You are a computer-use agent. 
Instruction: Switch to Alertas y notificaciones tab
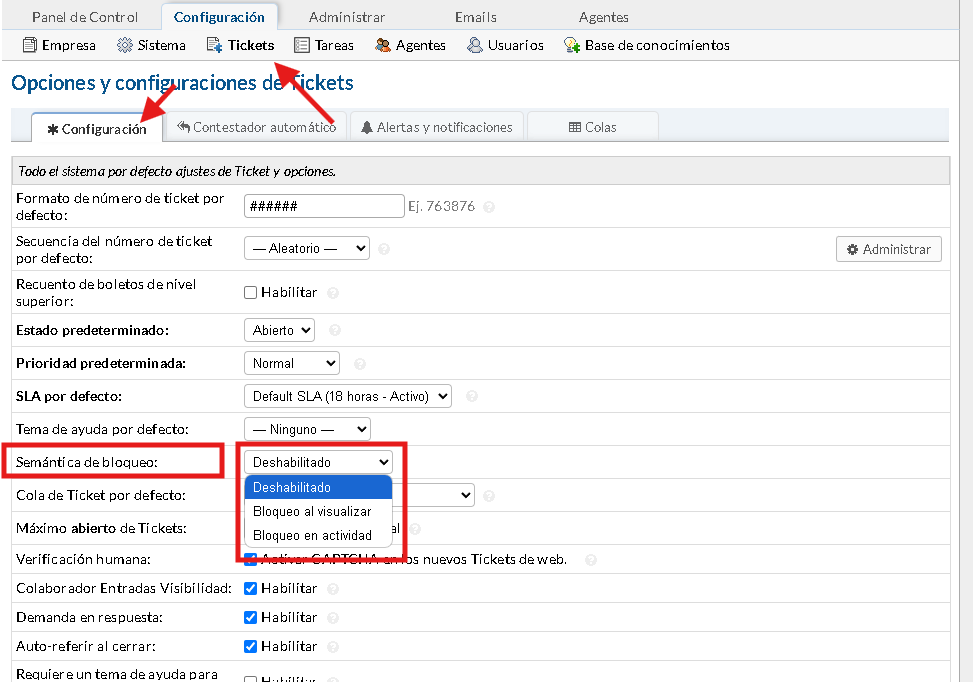tap(436, 127)
